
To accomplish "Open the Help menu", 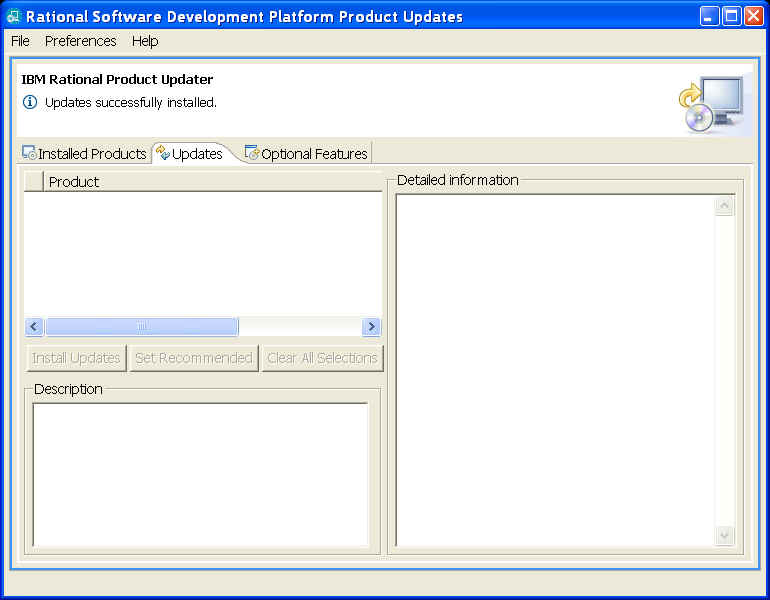I will pos(145,41).
